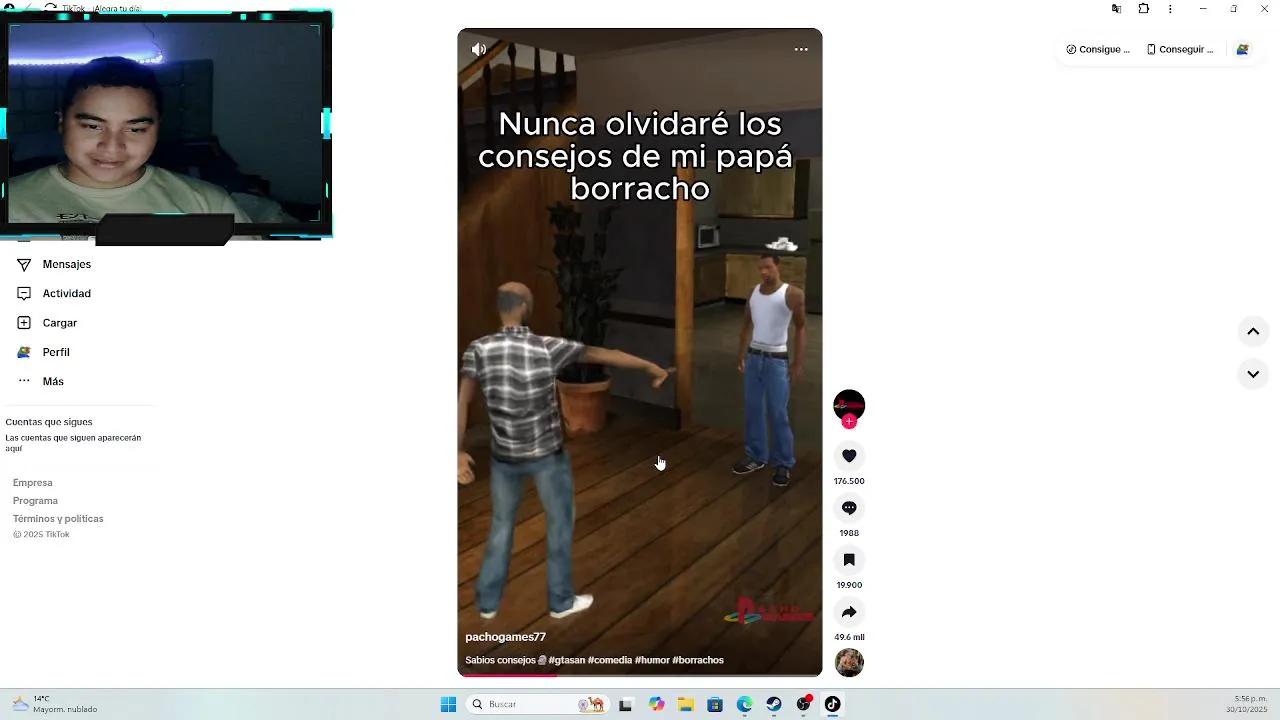This screenshot has height=720, width=1280.
Task: Open the account avatar at top right
Action: pos(1242,49)
